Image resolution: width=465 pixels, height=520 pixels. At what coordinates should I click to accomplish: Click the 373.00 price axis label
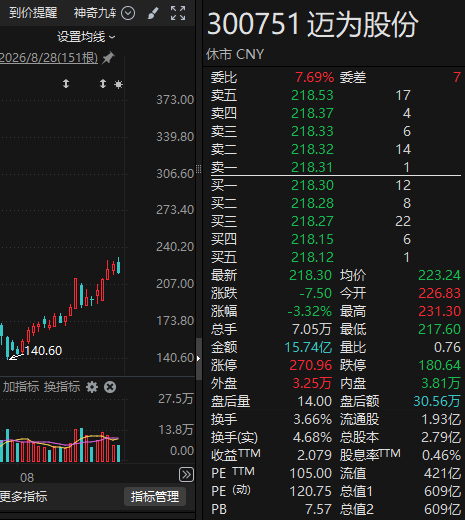(x=175, y=100)
